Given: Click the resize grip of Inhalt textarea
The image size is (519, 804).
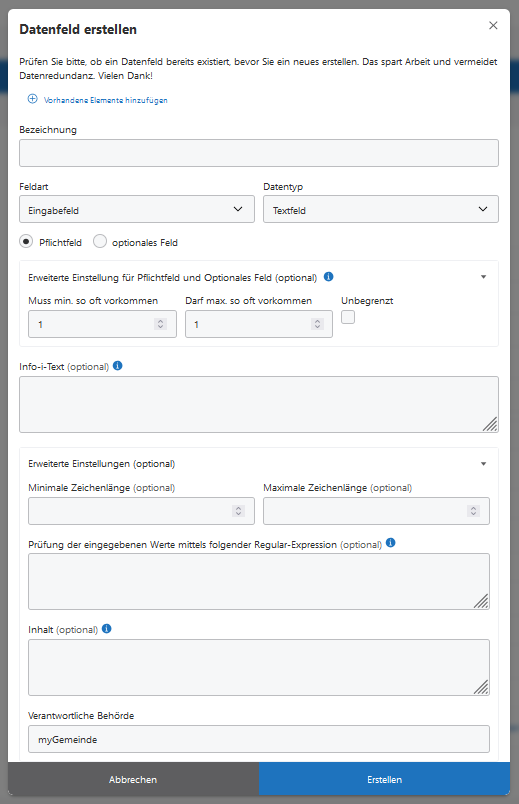Looking at the screenshot, I should [x=481, y=687].
